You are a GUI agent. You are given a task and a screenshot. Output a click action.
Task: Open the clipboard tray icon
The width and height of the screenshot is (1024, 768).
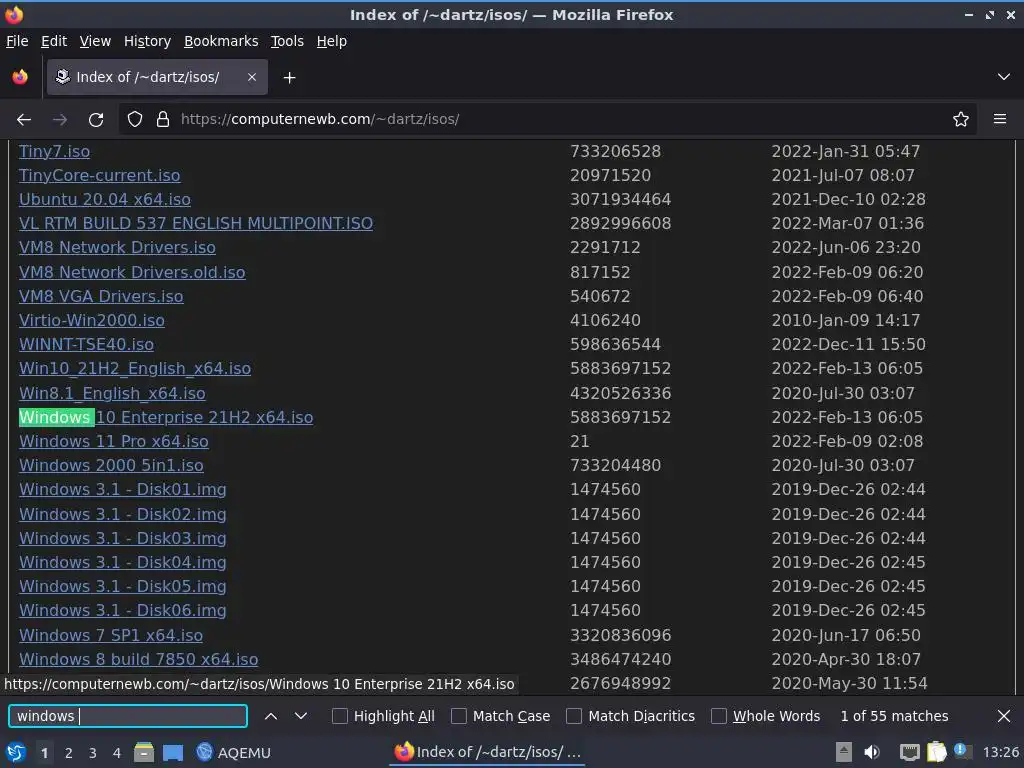[936, 752]
